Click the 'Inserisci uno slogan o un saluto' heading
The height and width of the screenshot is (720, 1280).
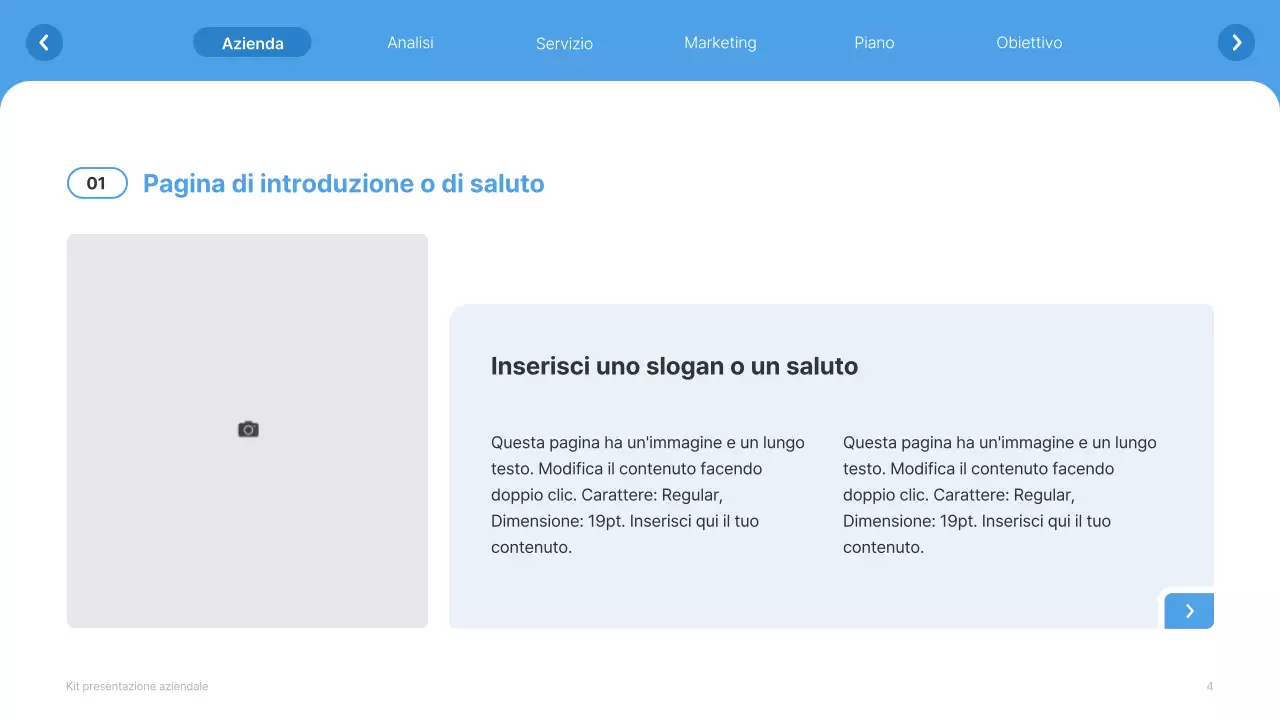tap(674, 366)
